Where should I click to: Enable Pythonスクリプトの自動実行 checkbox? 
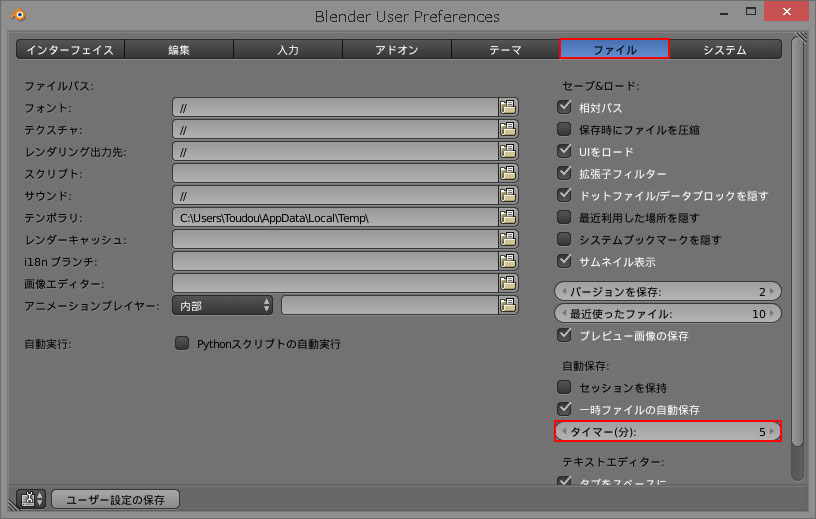pyautogui.click(x=182, y=343)
